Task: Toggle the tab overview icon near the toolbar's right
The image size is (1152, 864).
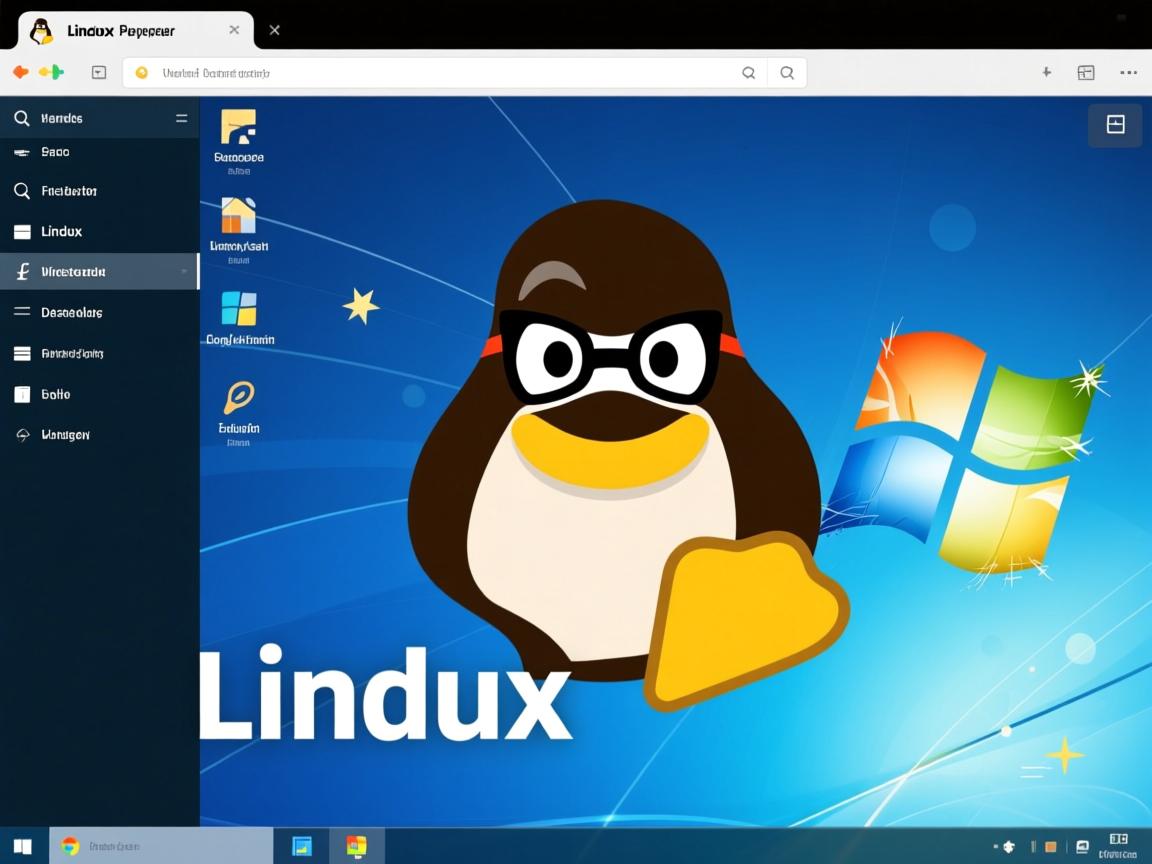Action: pos(1086,72)
